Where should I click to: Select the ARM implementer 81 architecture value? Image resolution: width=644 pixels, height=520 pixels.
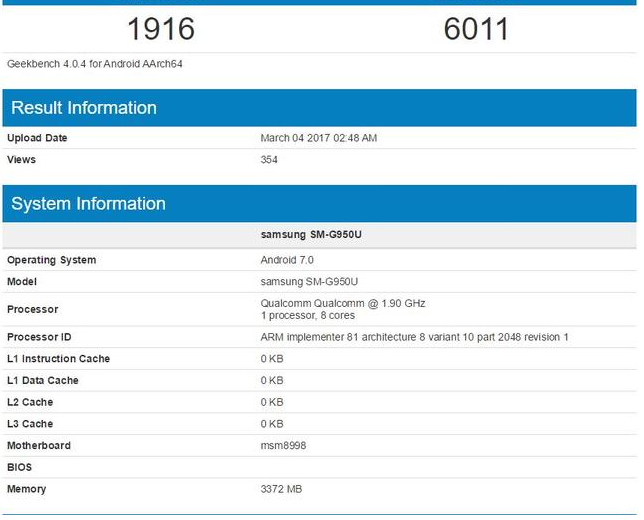coord(414,337)
